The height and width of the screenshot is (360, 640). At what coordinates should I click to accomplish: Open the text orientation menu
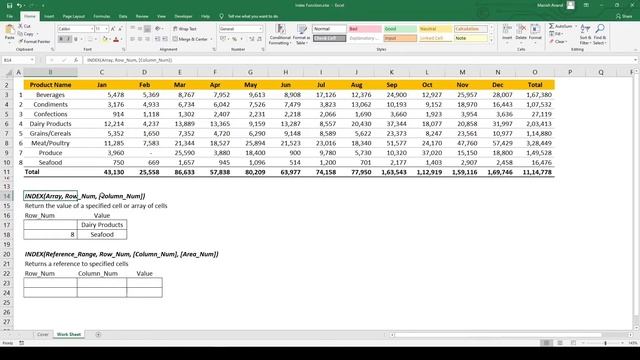158,29
